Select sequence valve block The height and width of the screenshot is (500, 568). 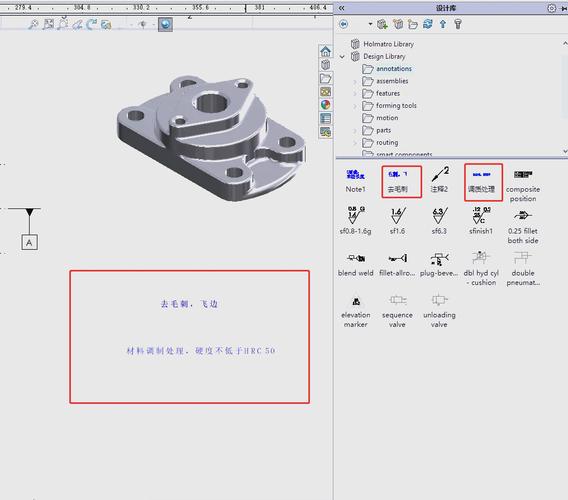(x=397, y=311)
